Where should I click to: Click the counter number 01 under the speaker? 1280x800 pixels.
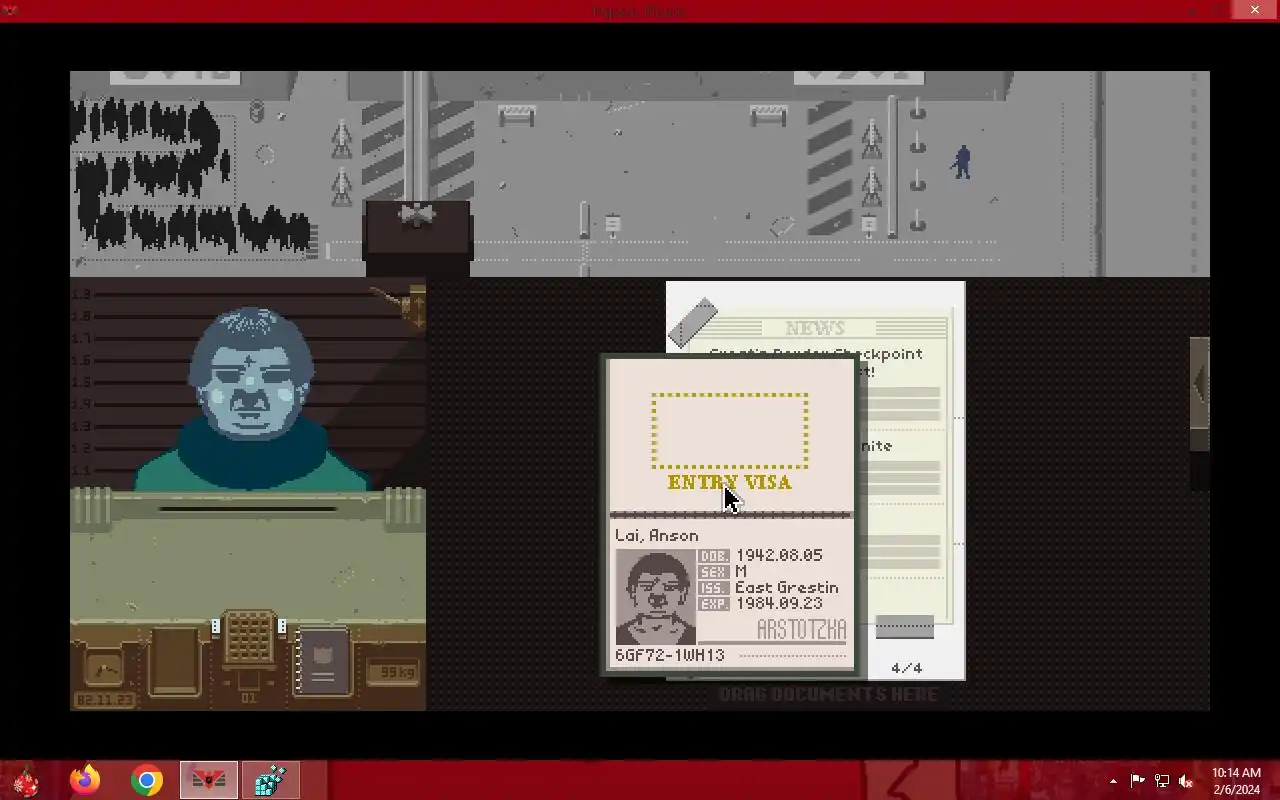249,697
